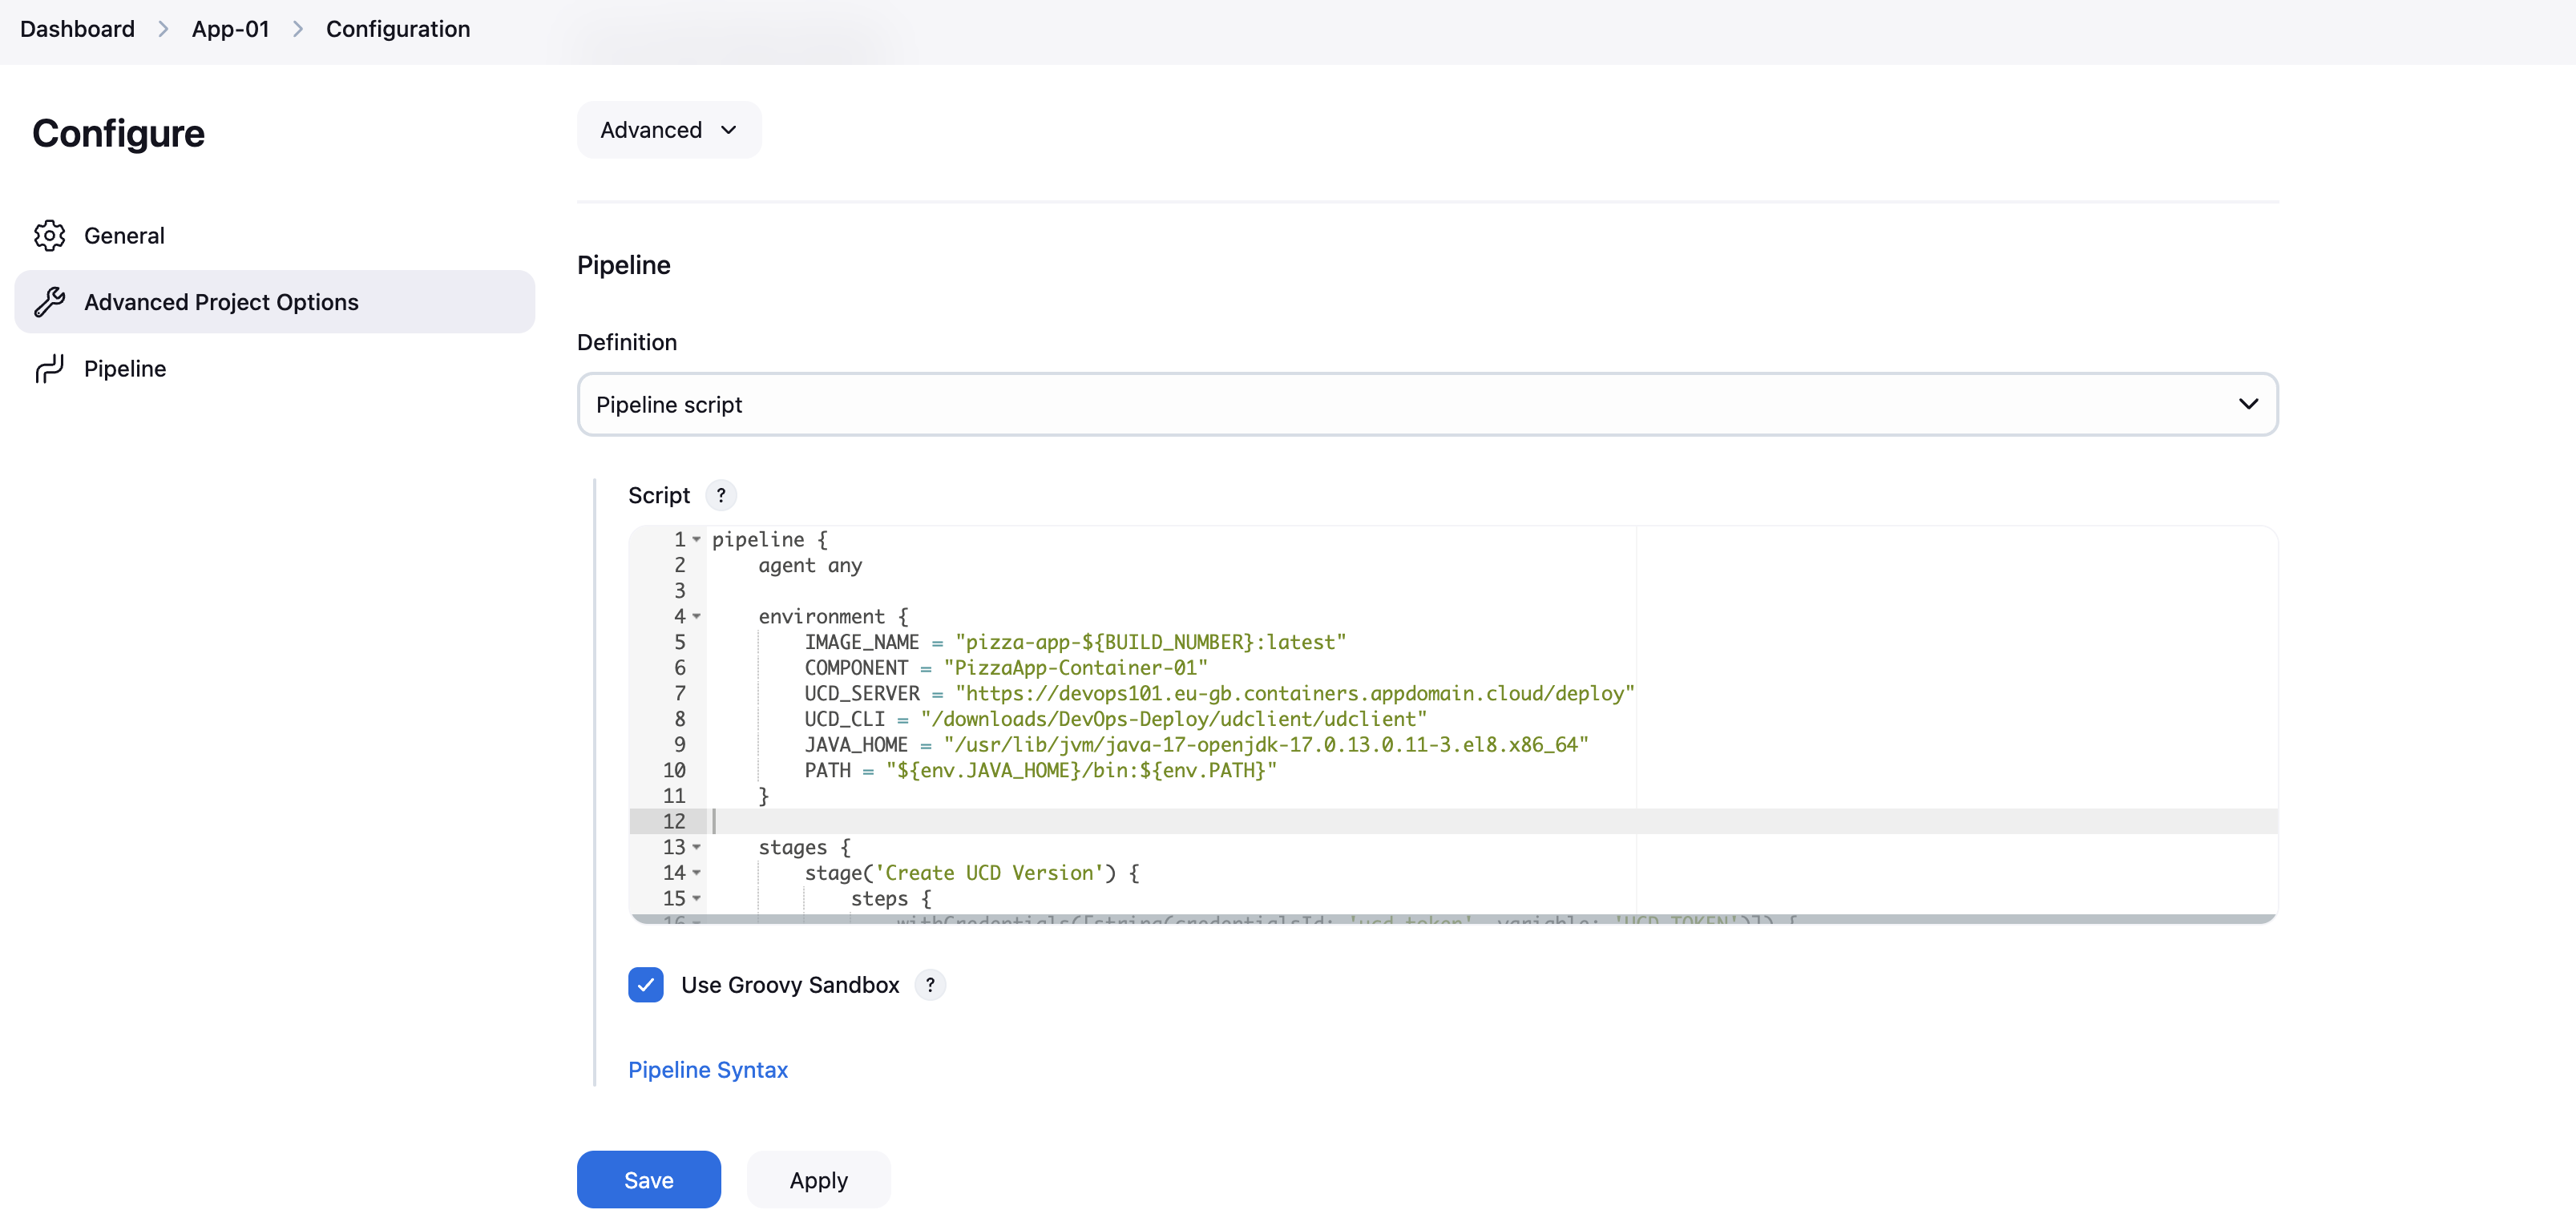Screen dimensions: 2576x1226
Task: Open App-01 from the breadcrumb
Action: (x=231, y=29)
